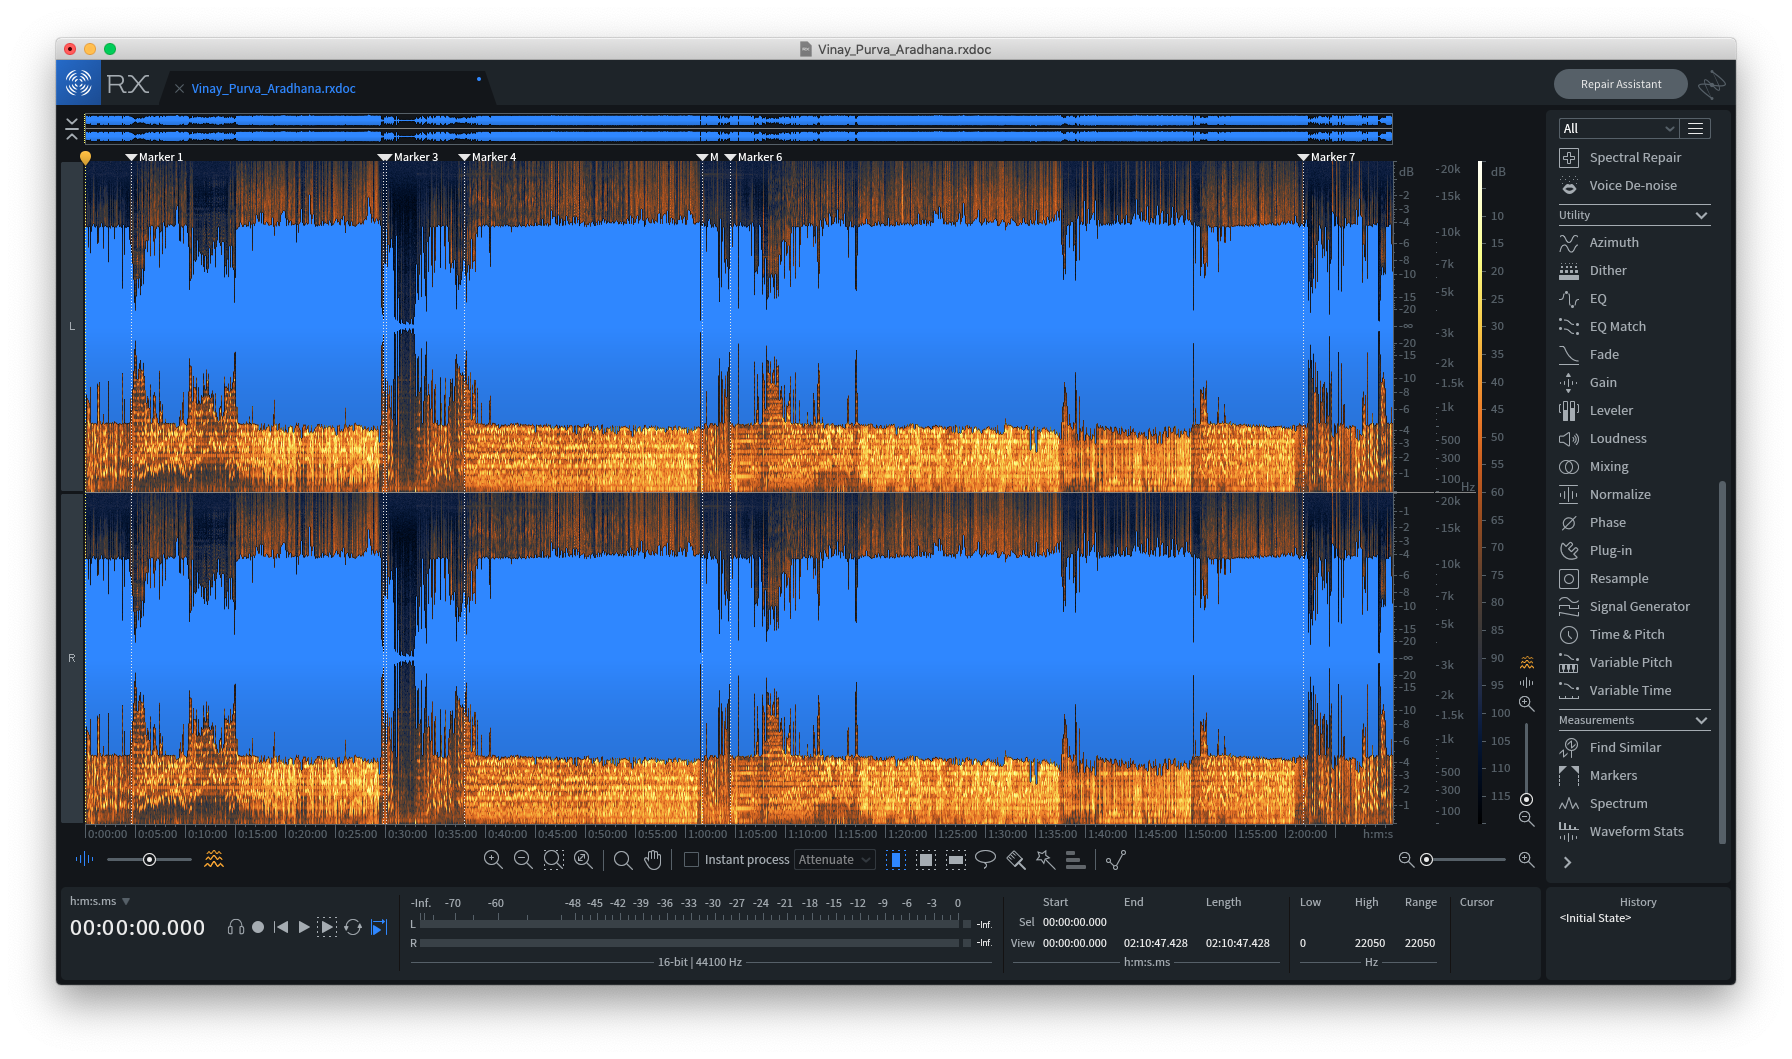Select the Initial State history entry

[1595, 918]
